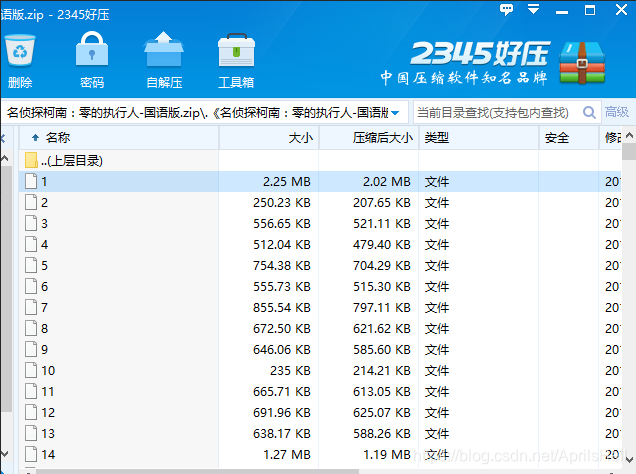Image resolution: width=636 pixels, height=474 pixels.
Task: Click the search magnifier icon
Action: [589, 112]
